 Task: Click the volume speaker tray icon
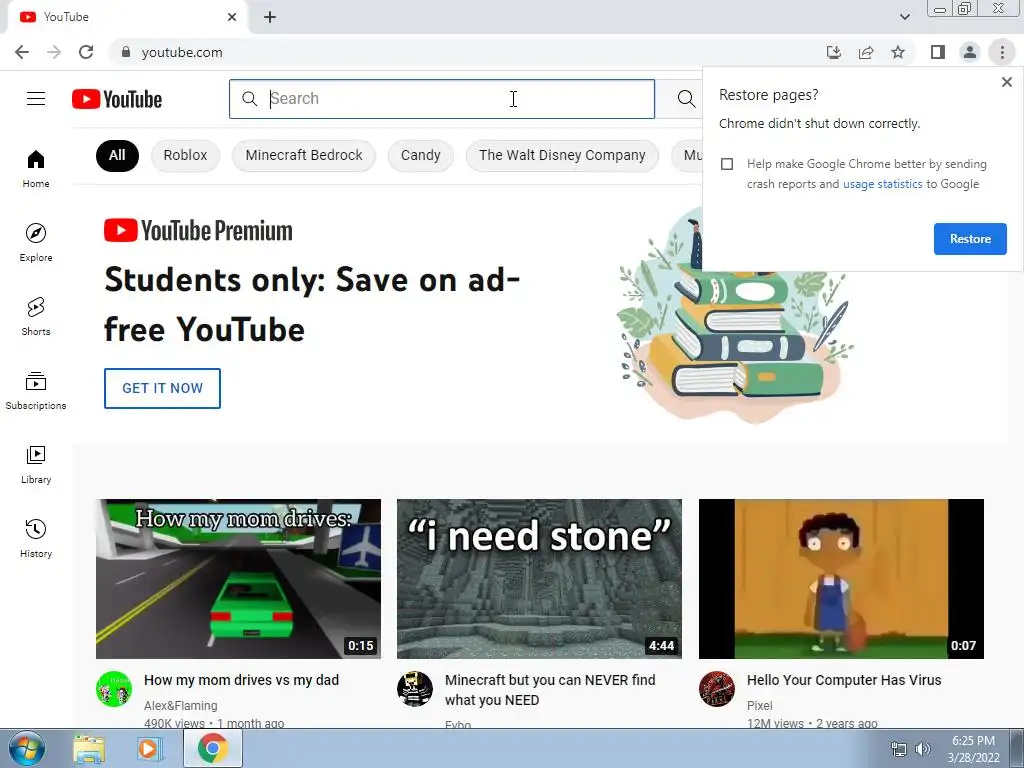click(922, 749)
